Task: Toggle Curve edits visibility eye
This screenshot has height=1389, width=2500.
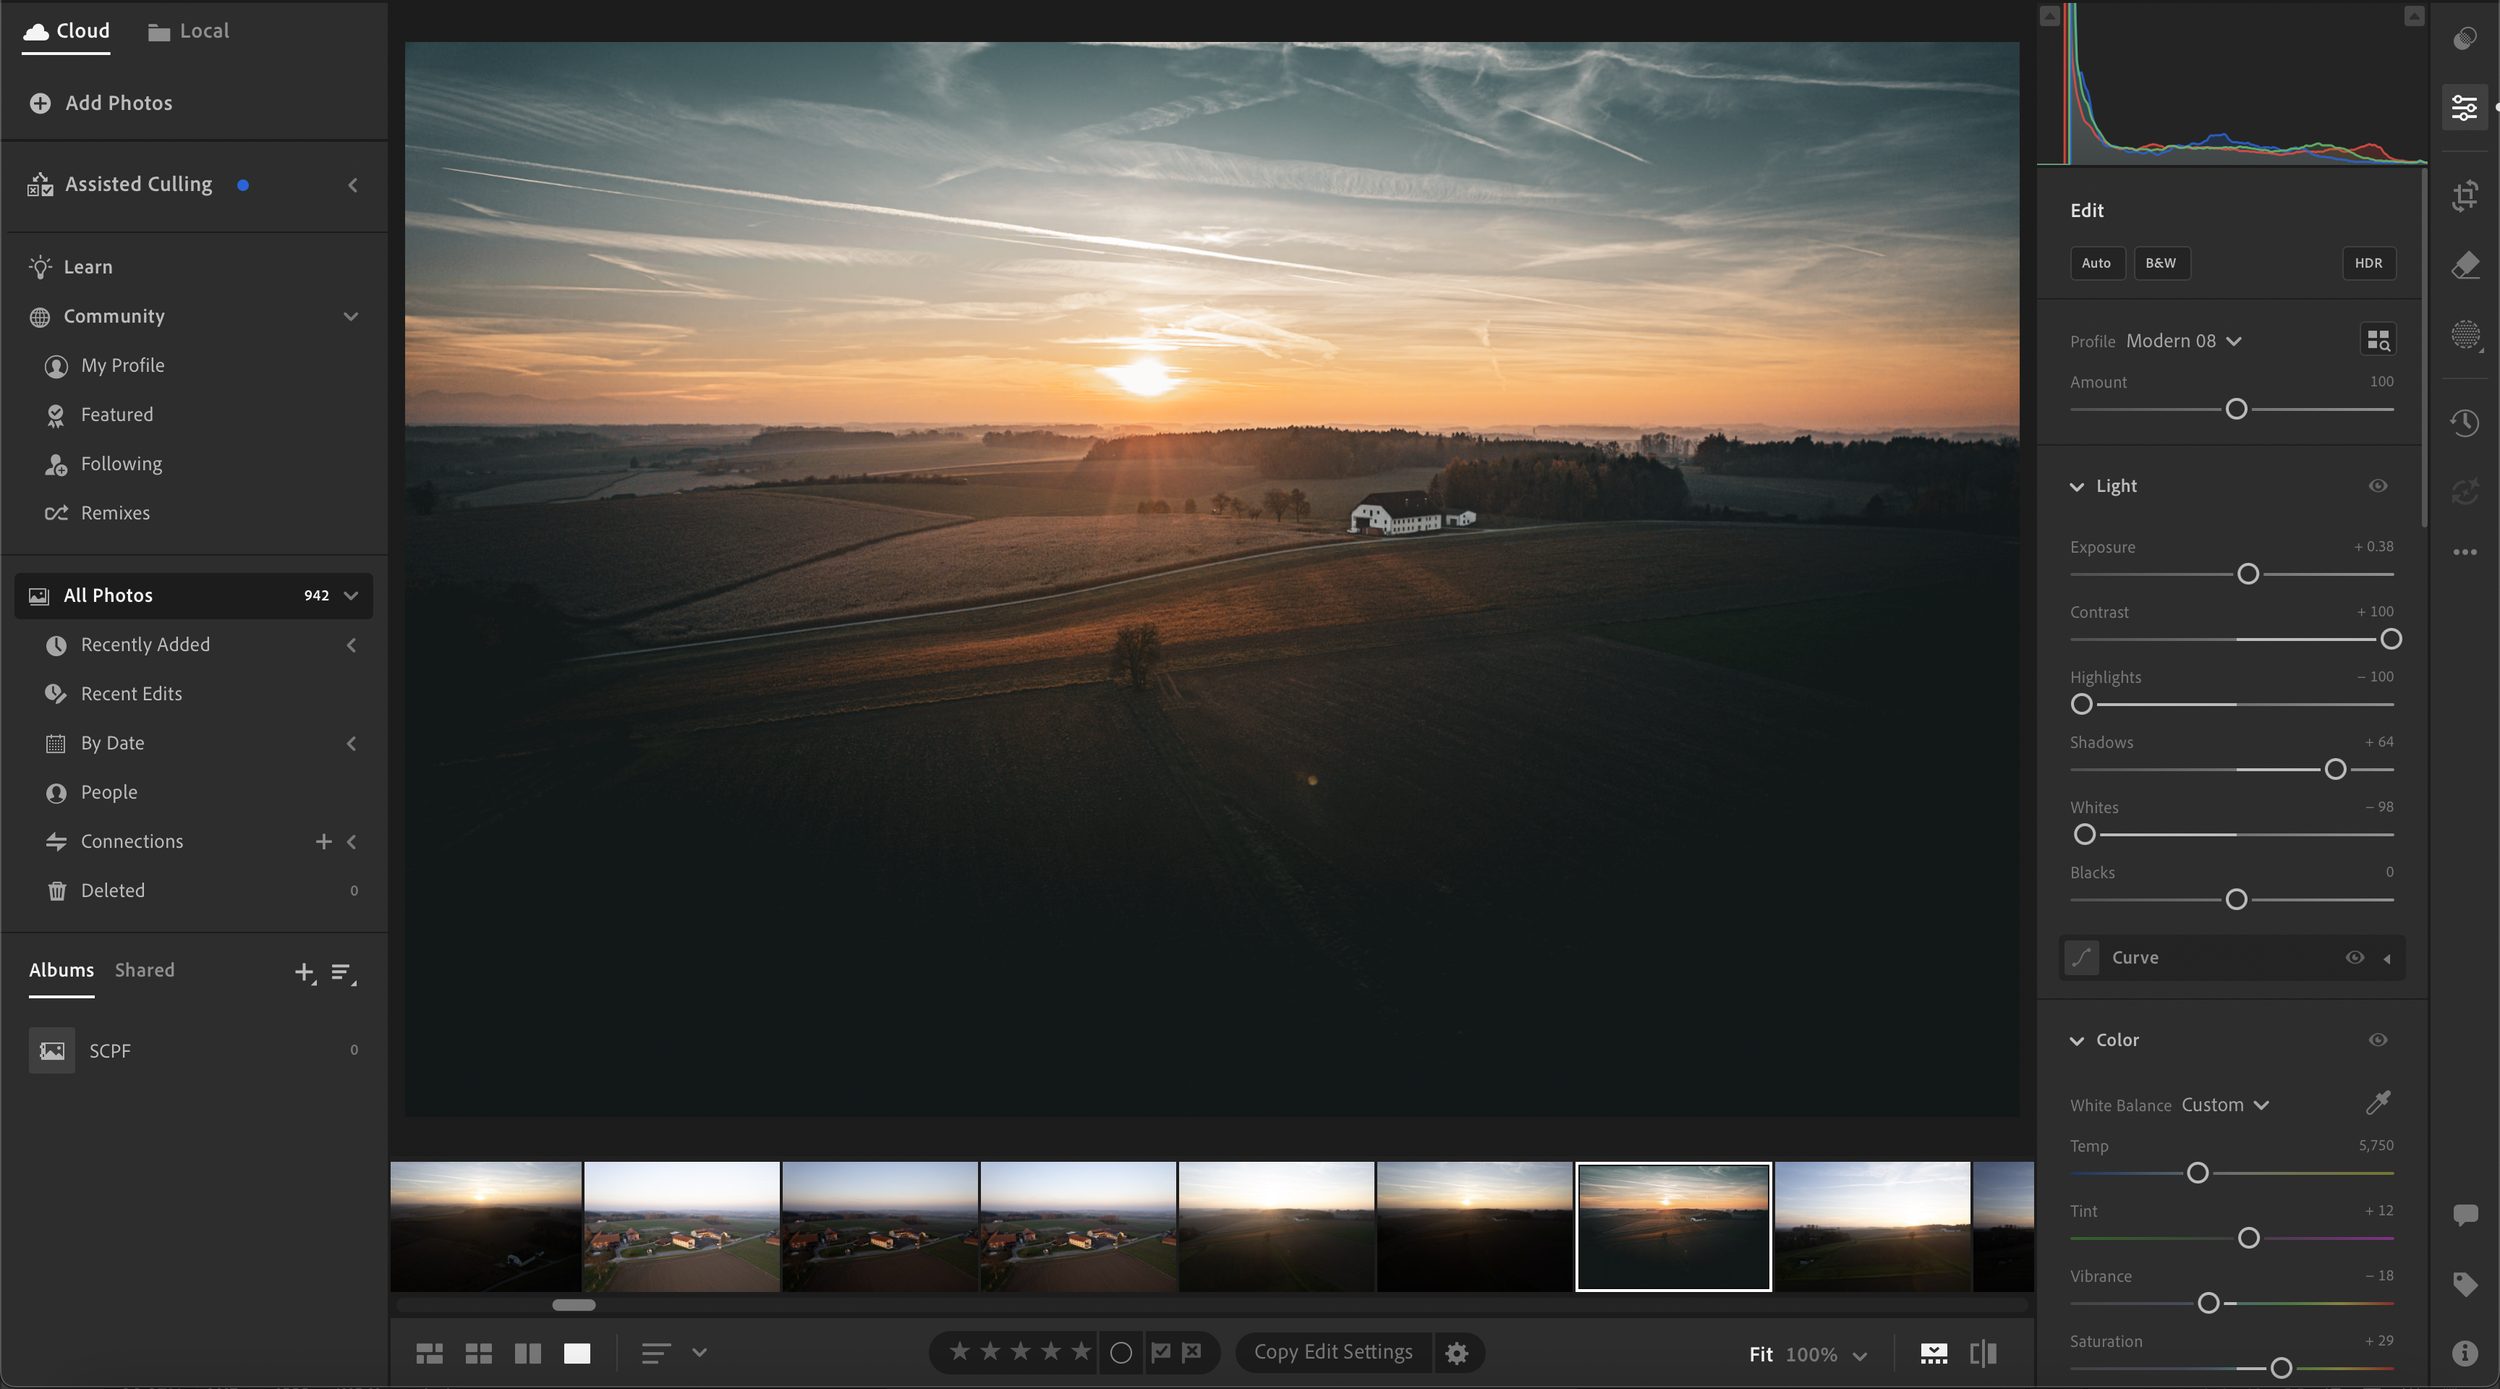Action: (x=2354, y=958)
